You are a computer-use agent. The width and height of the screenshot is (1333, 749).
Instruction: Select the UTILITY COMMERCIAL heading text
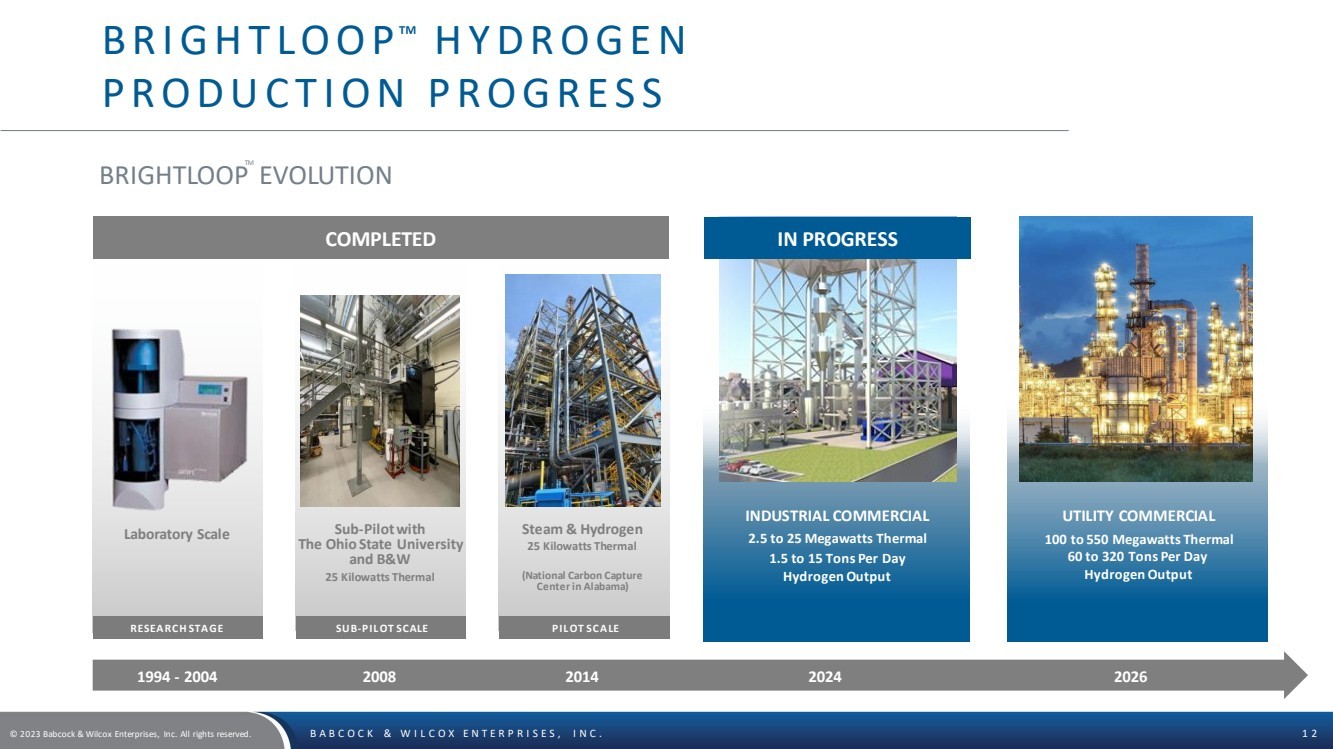click(1138, 516)
